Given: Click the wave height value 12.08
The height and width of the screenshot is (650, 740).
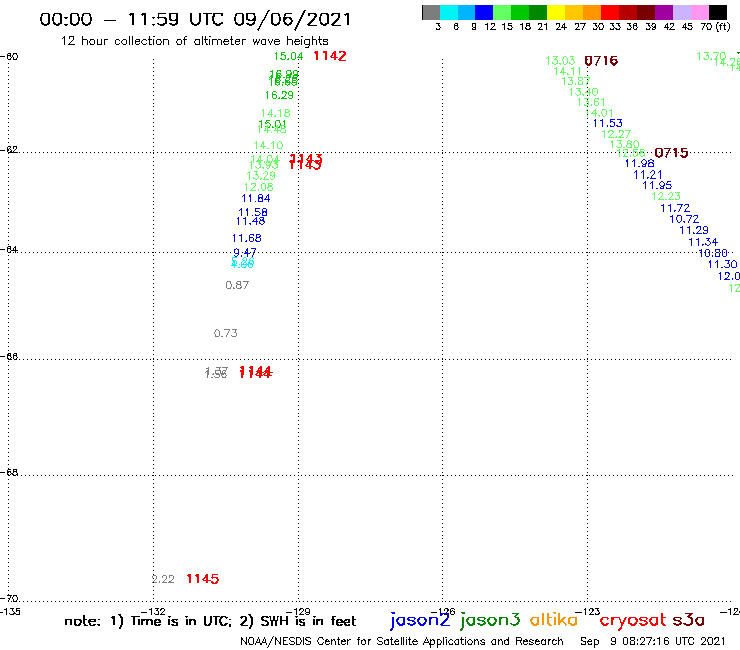Looking at the screenshot, I should tap(259, 187).
